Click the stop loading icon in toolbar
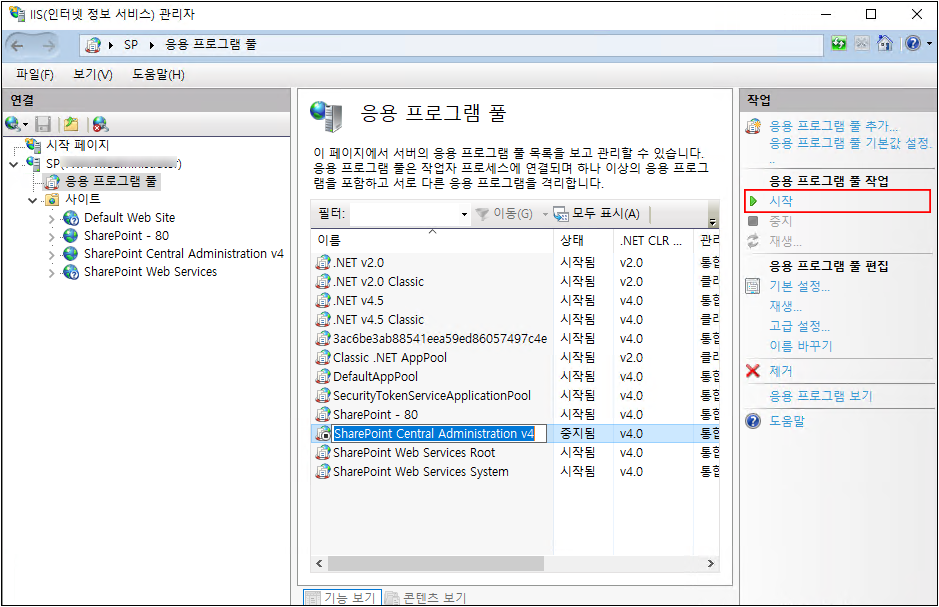 (x=862, y=43)
